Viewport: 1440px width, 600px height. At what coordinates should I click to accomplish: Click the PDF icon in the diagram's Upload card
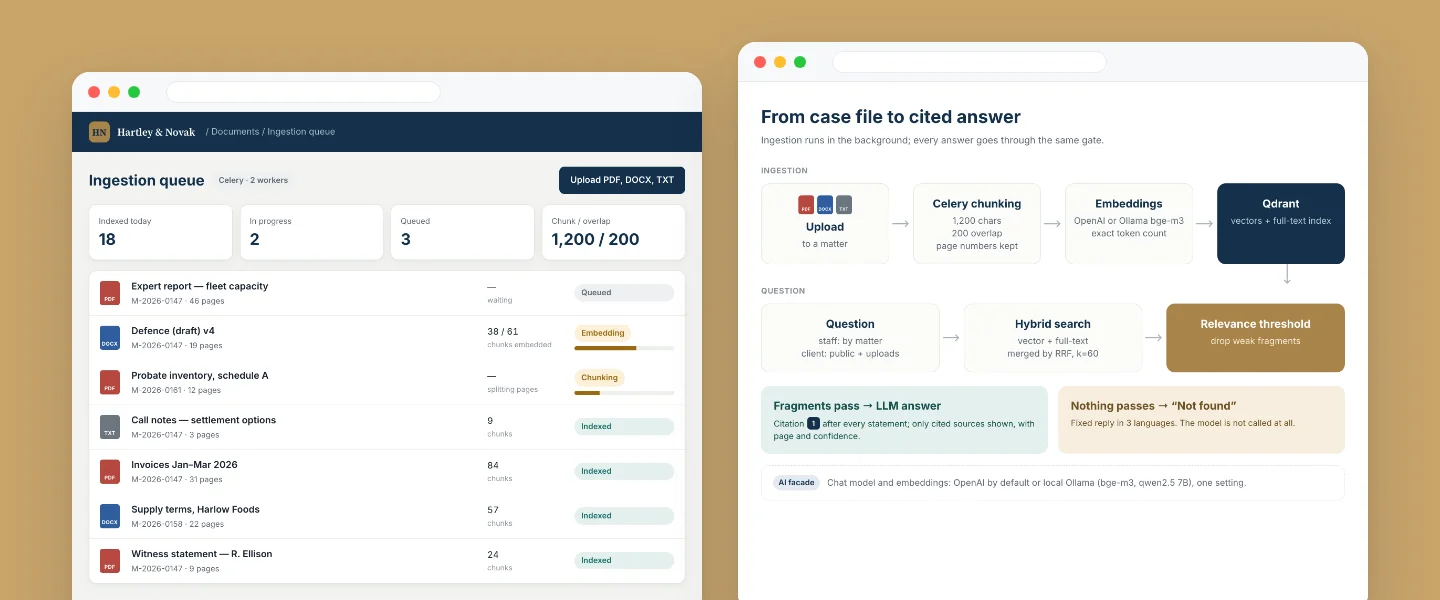tap(806, 204)
